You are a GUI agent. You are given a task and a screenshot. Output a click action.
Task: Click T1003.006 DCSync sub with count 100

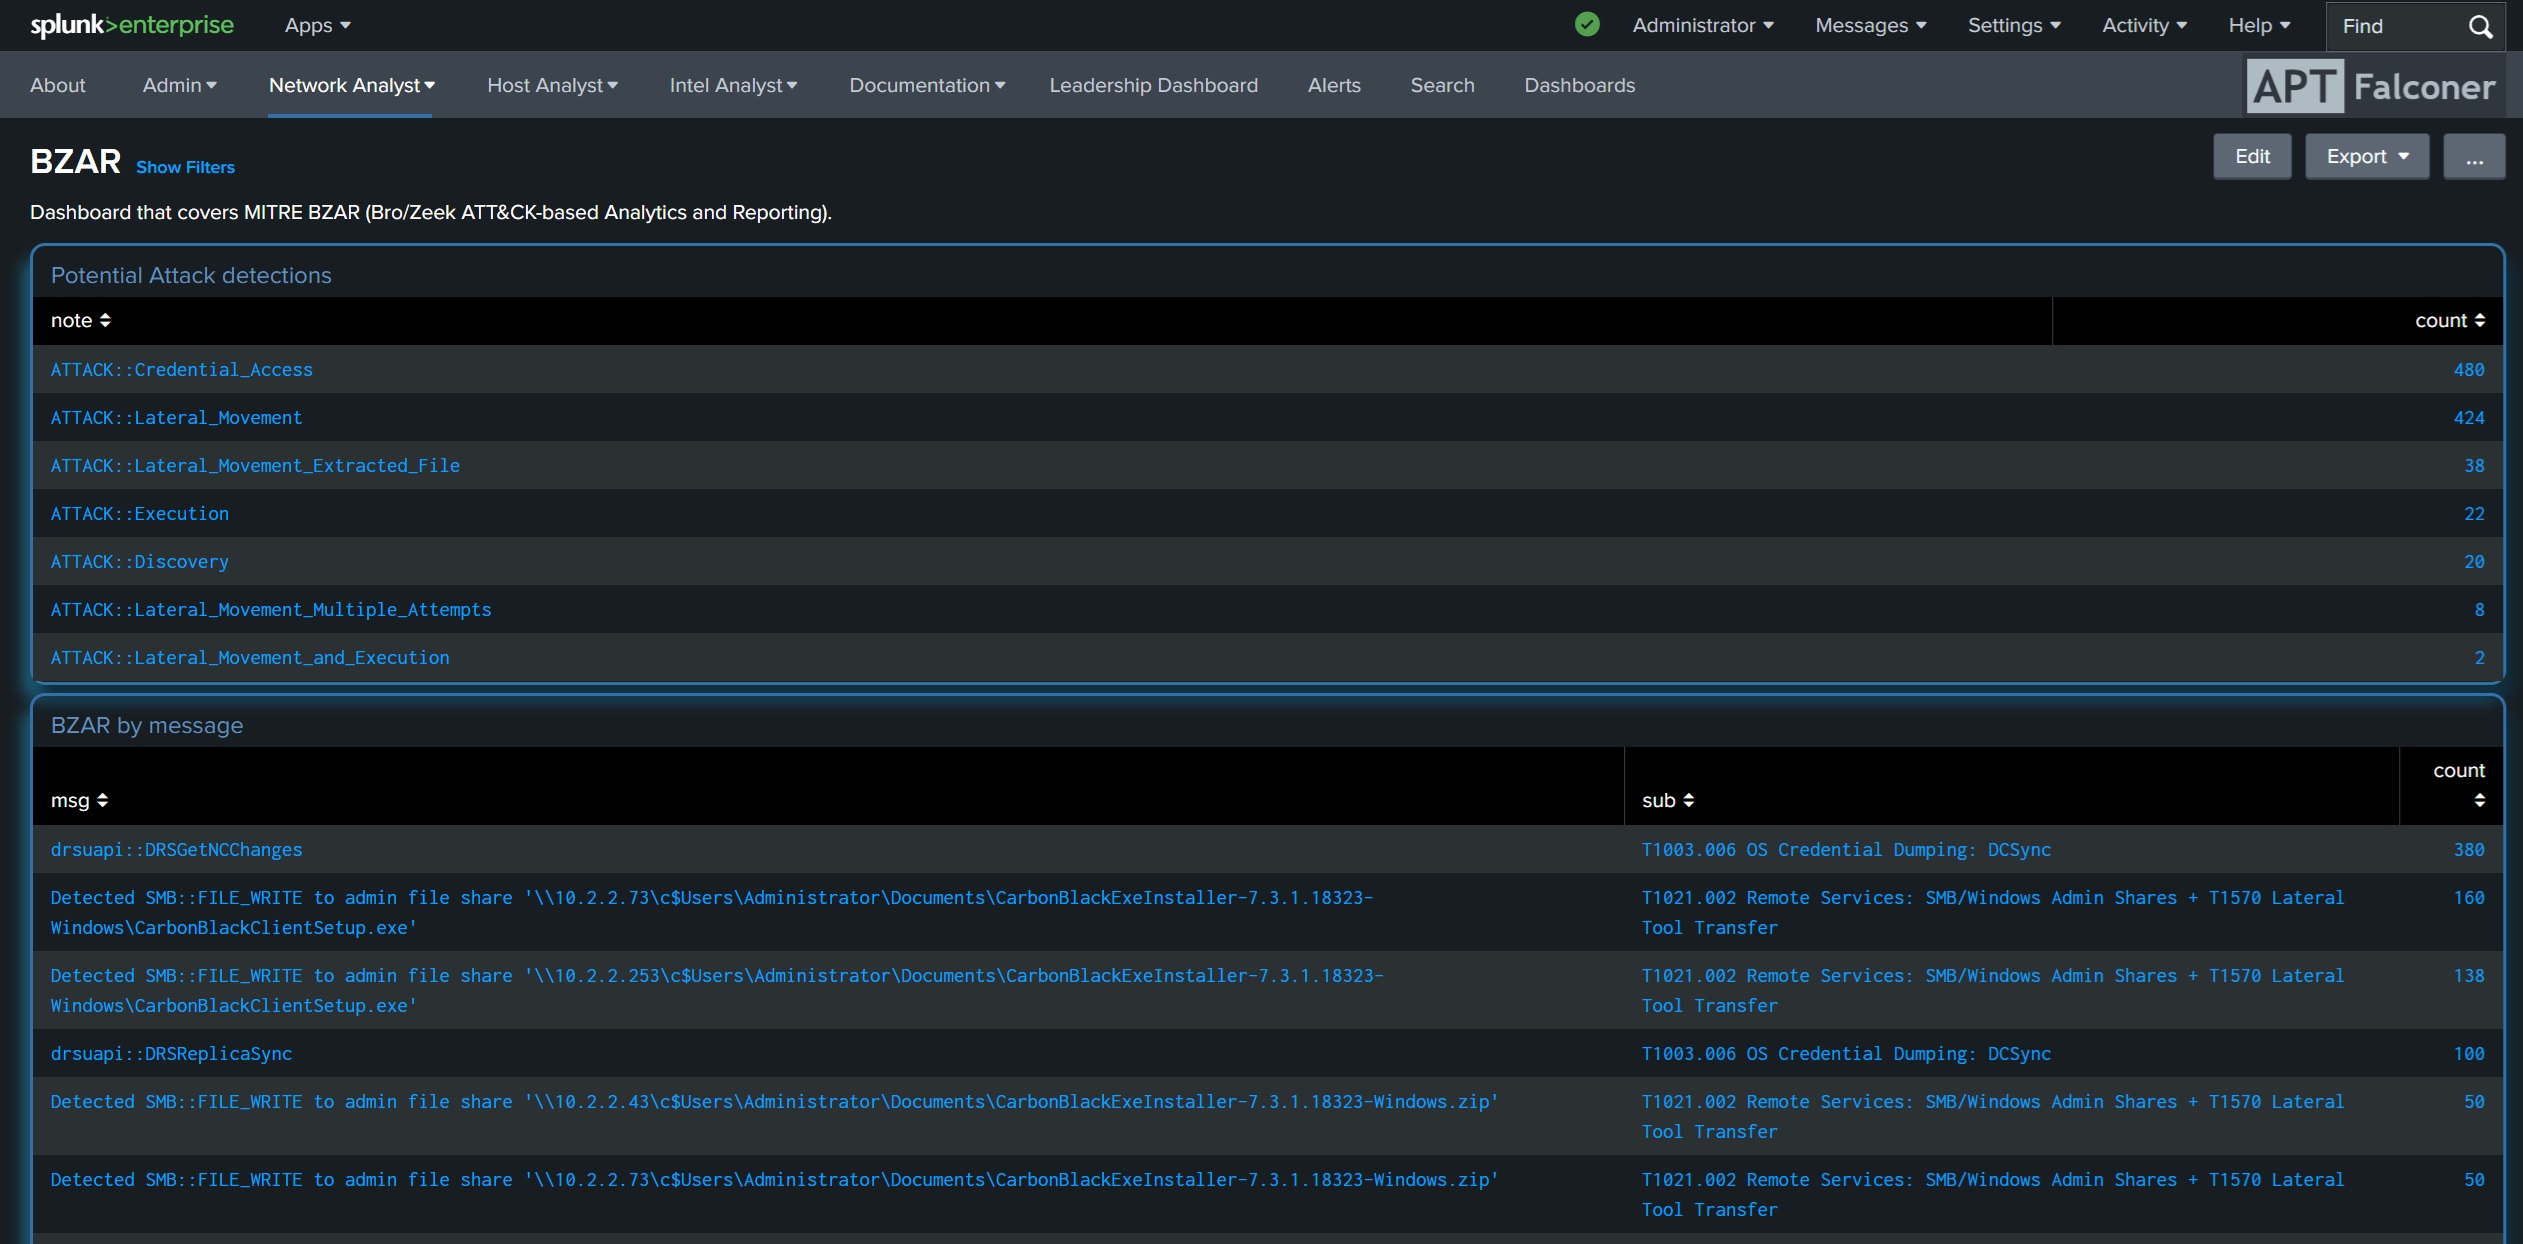click(1846, 1053)
